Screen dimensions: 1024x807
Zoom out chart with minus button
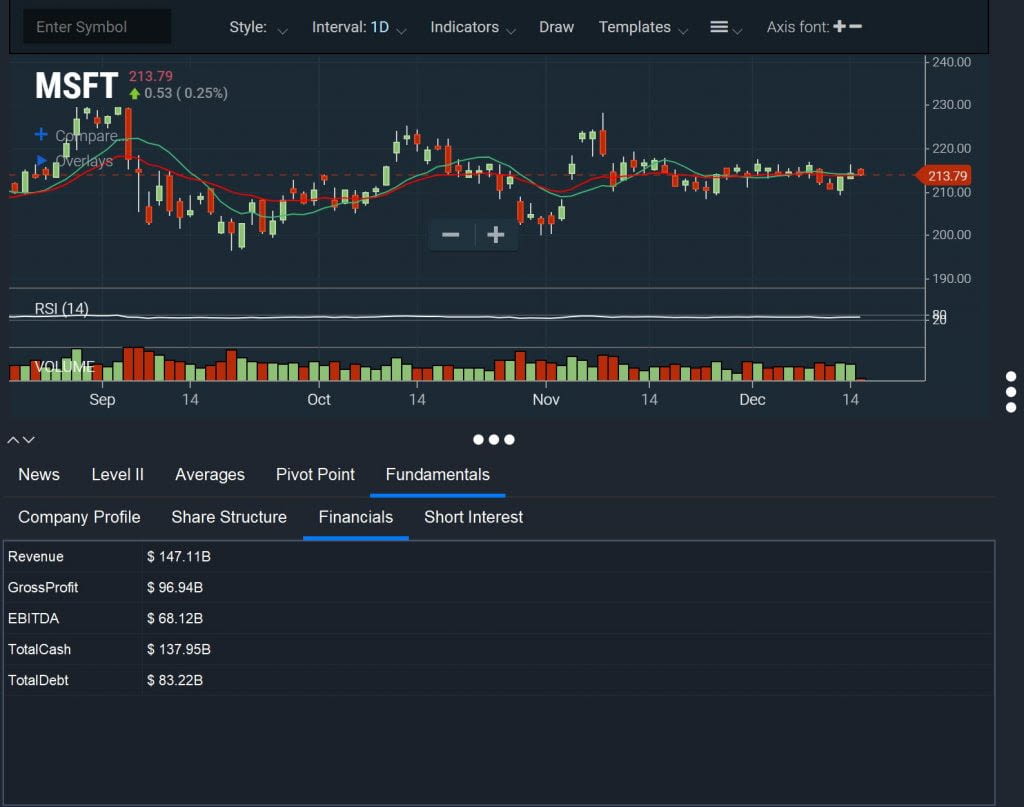[x=451, y=234]
